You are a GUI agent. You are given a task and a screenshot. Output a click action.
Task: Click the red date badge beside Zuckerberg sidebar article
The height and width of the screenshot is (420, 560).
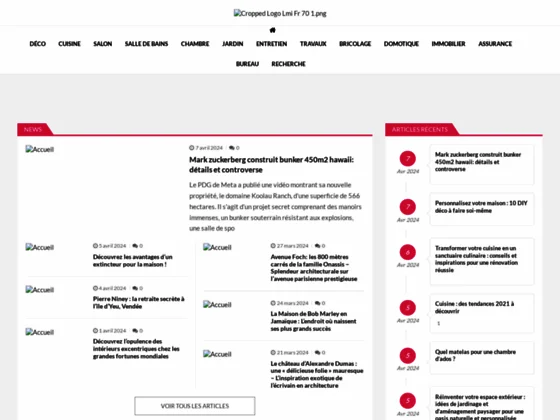pos(408,159)
